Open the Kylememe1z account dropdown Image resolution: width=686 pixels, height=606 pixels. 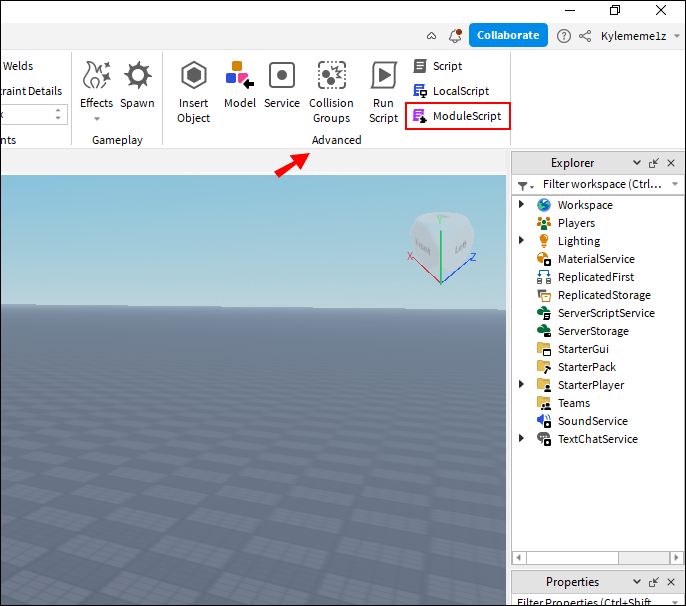tap(640, 36)
